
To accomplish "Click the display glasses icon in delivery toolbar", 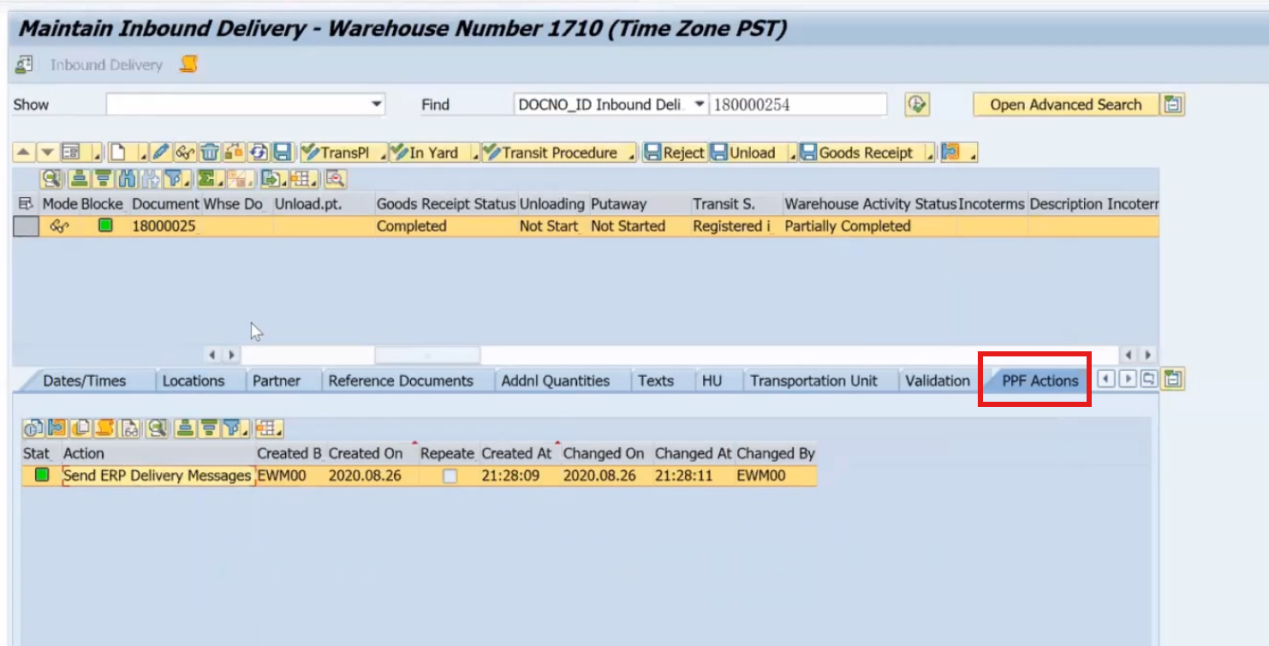I will (x=184, y=153).
